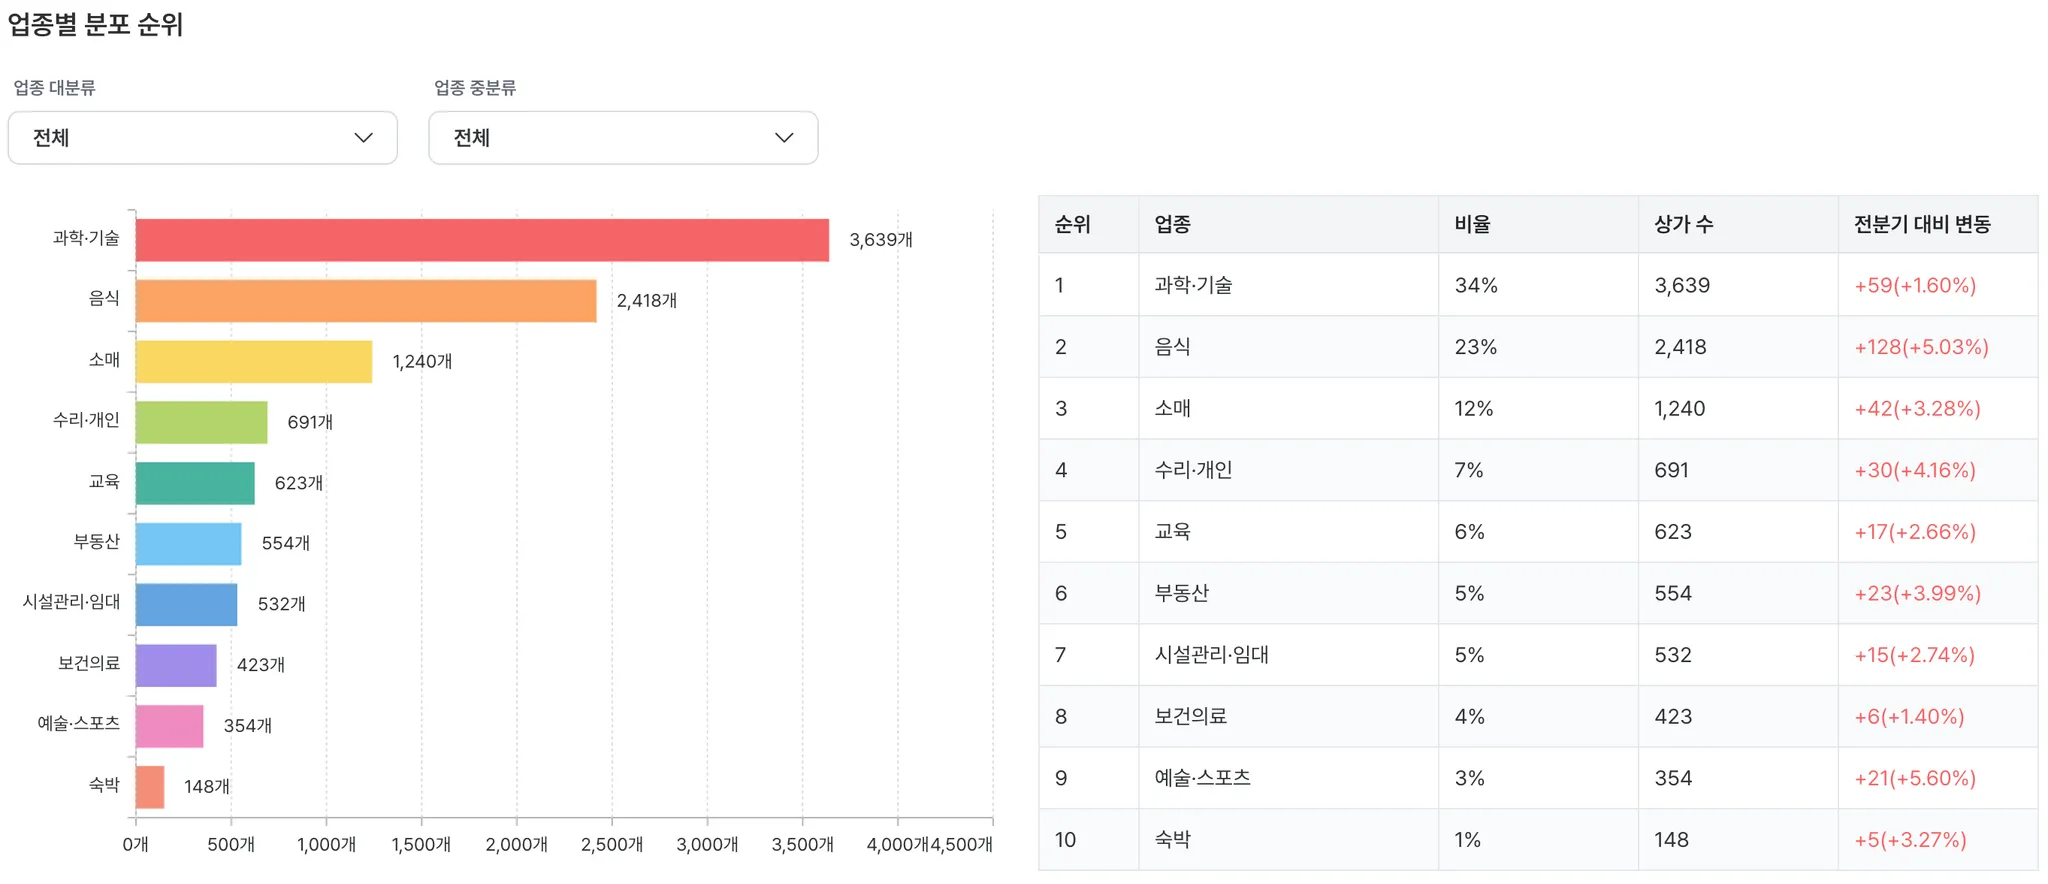
Task: Click the 순위 column header
Action: [x=1073, y=225]
